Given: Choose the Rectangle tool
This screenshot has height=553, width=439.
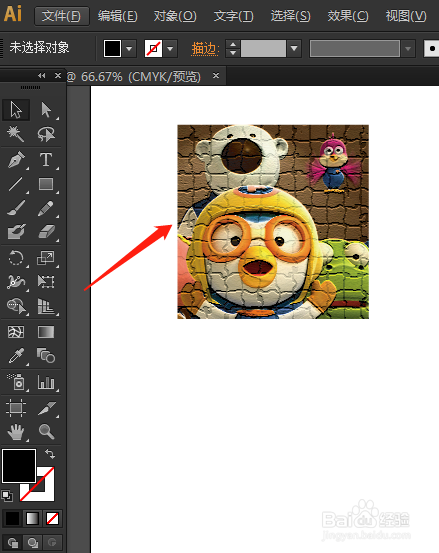Looking at the screenshot, I should (x=46, y=184).
